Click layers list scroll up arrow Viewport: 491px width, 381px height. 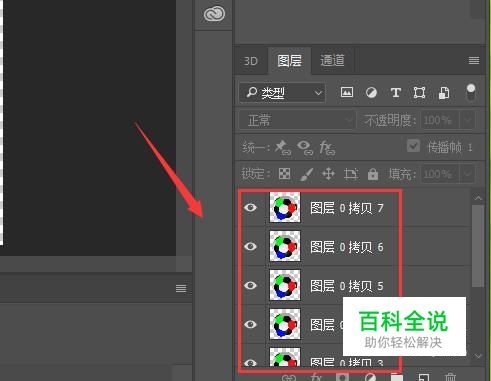coord(478,198)
